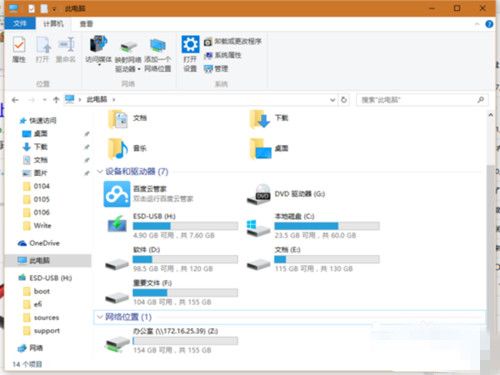
Task: Click the Up one level arrow
Action: [56, 100]
